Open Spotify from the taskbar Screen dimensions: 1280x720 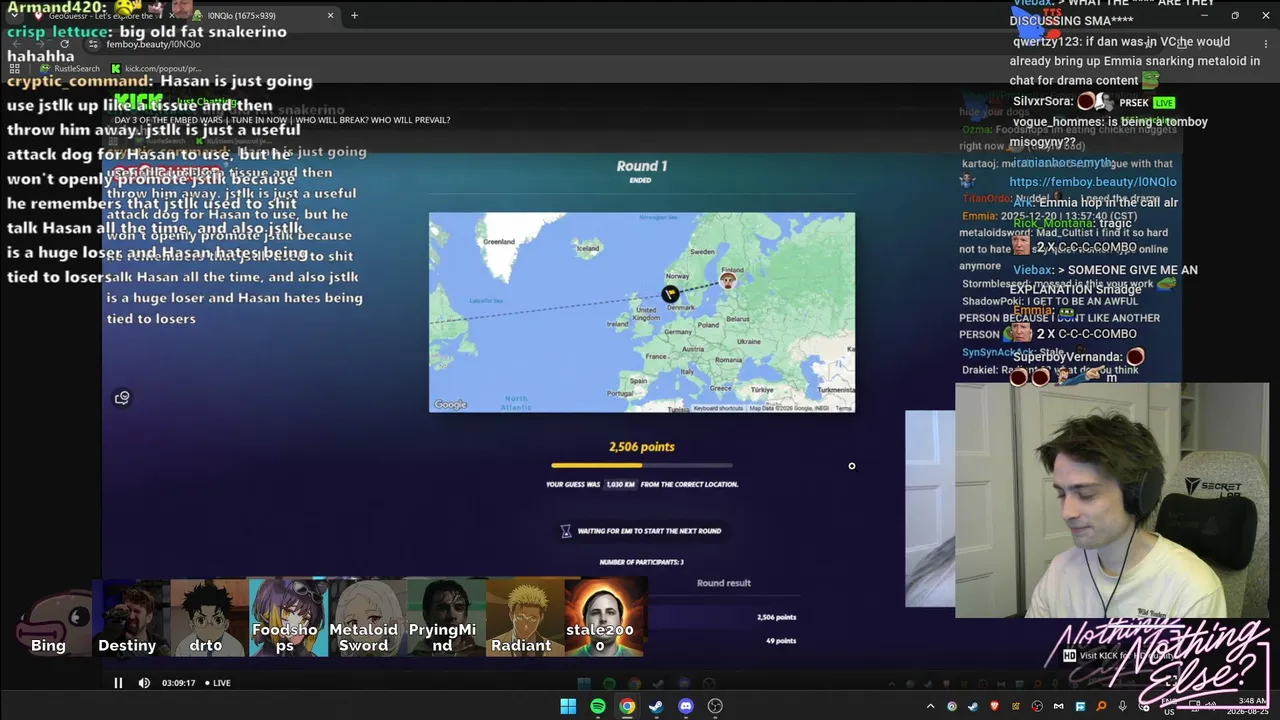click(598, 706)
